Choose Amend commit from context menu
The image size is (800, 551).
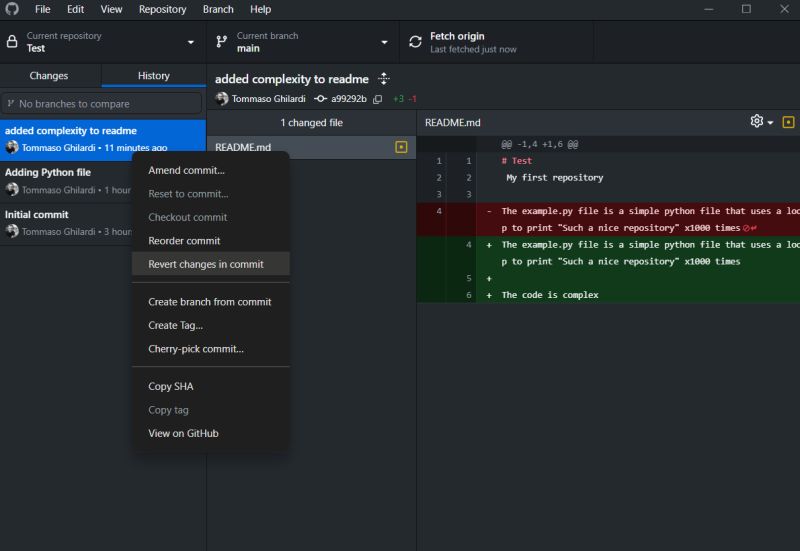211,170
